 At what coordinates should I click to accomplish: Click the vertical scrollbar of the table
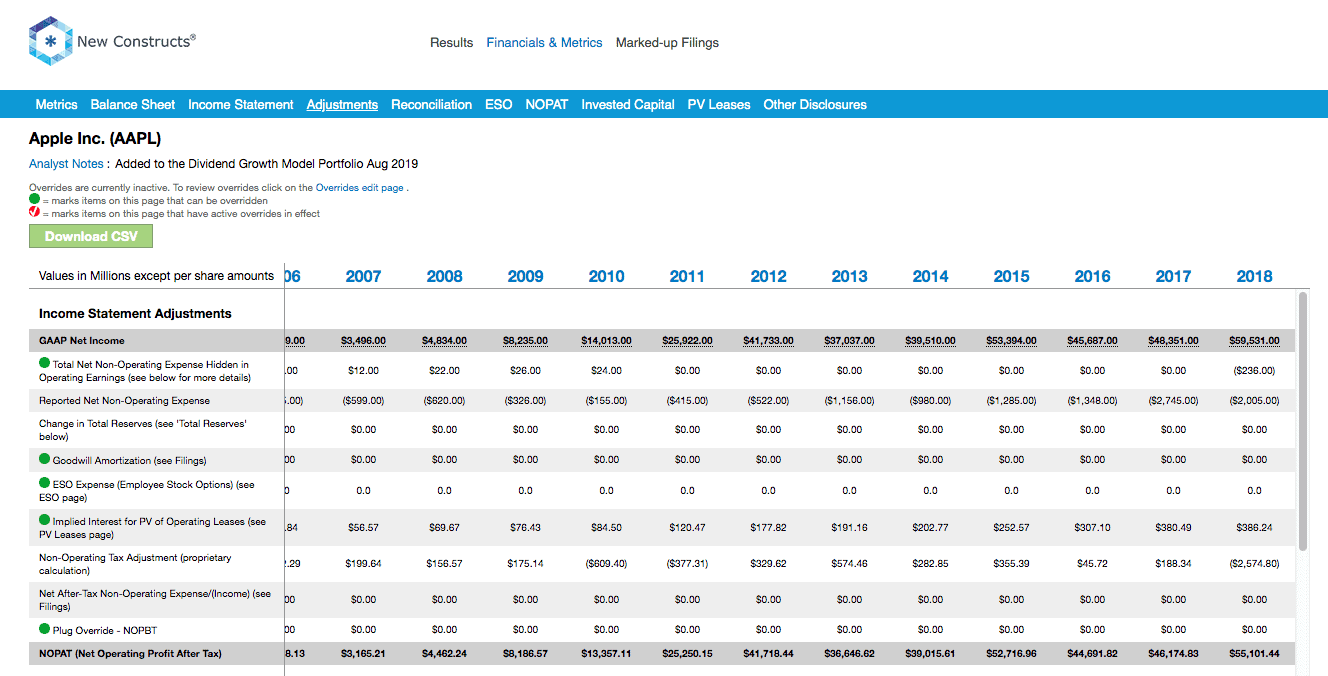(1302, 420)
